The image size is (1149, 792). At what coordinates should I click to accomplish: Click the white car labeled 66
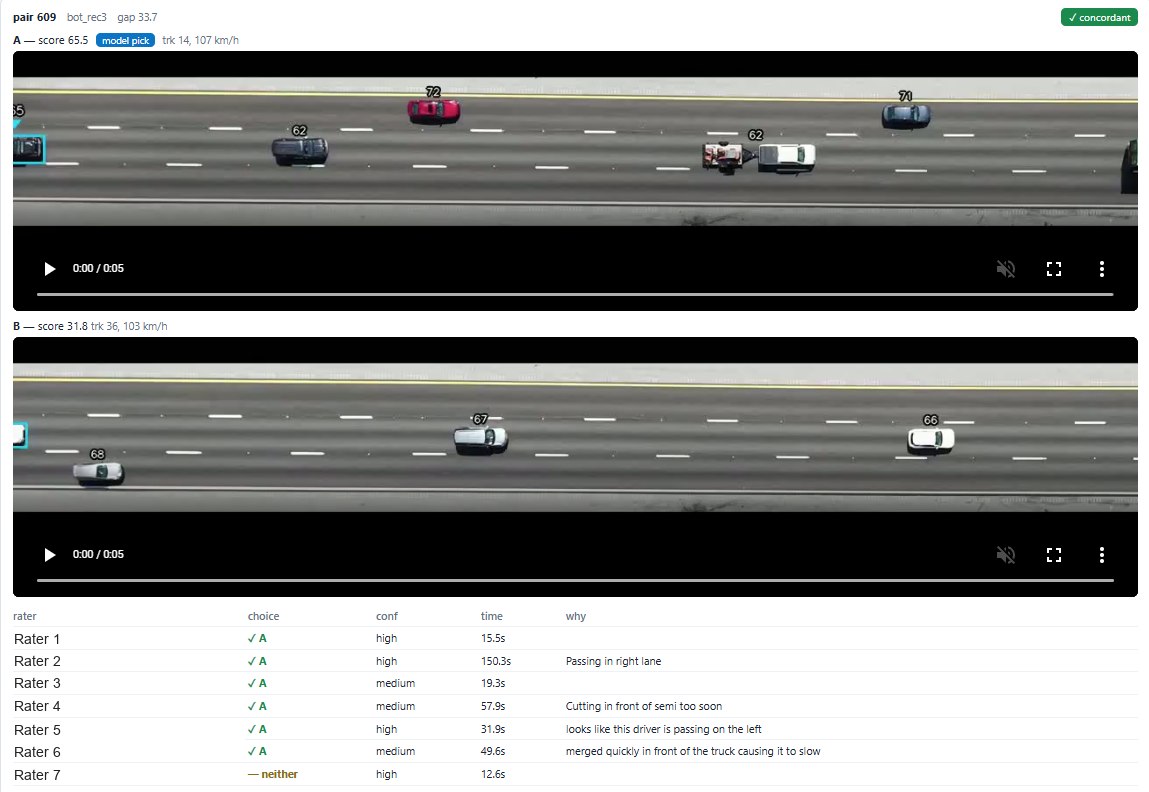[931, 439]
